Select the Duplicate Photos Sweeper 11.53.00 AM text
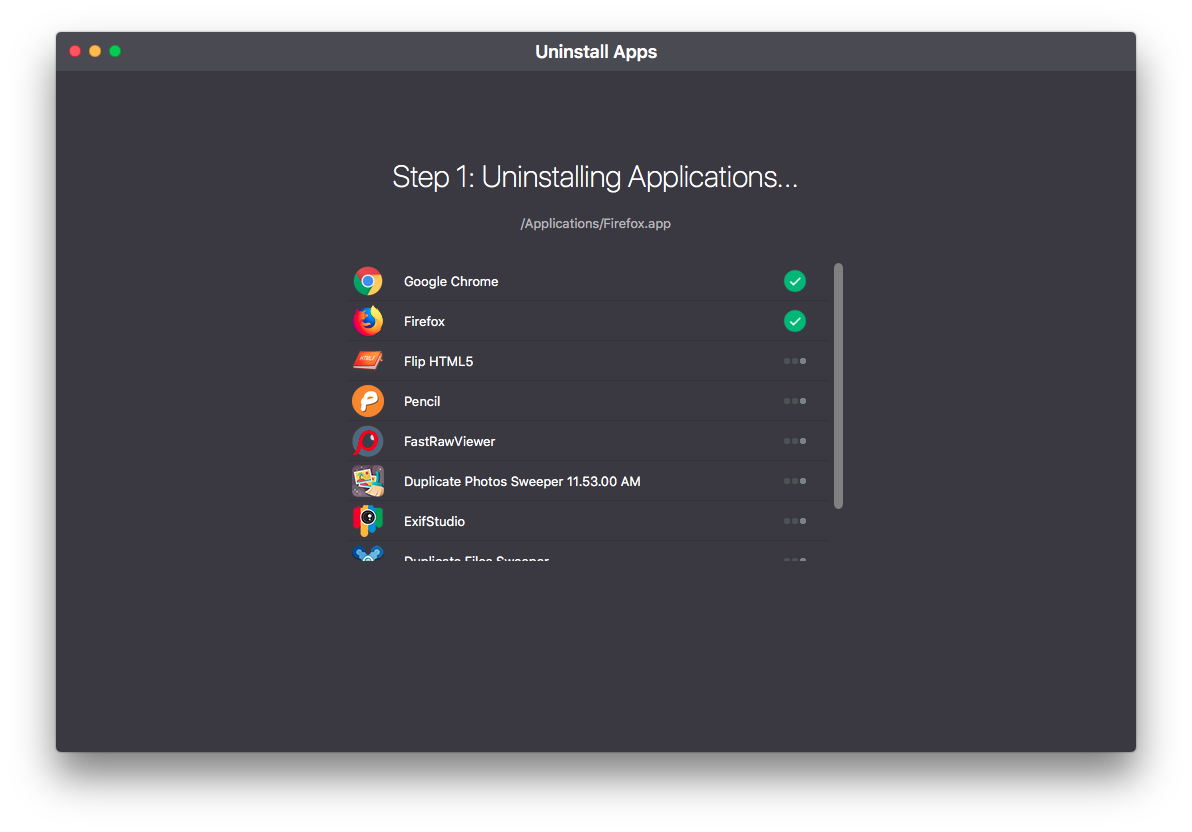Image resolution: width=1192 pixels, height=832 pixels. click(x=522, y=481)
